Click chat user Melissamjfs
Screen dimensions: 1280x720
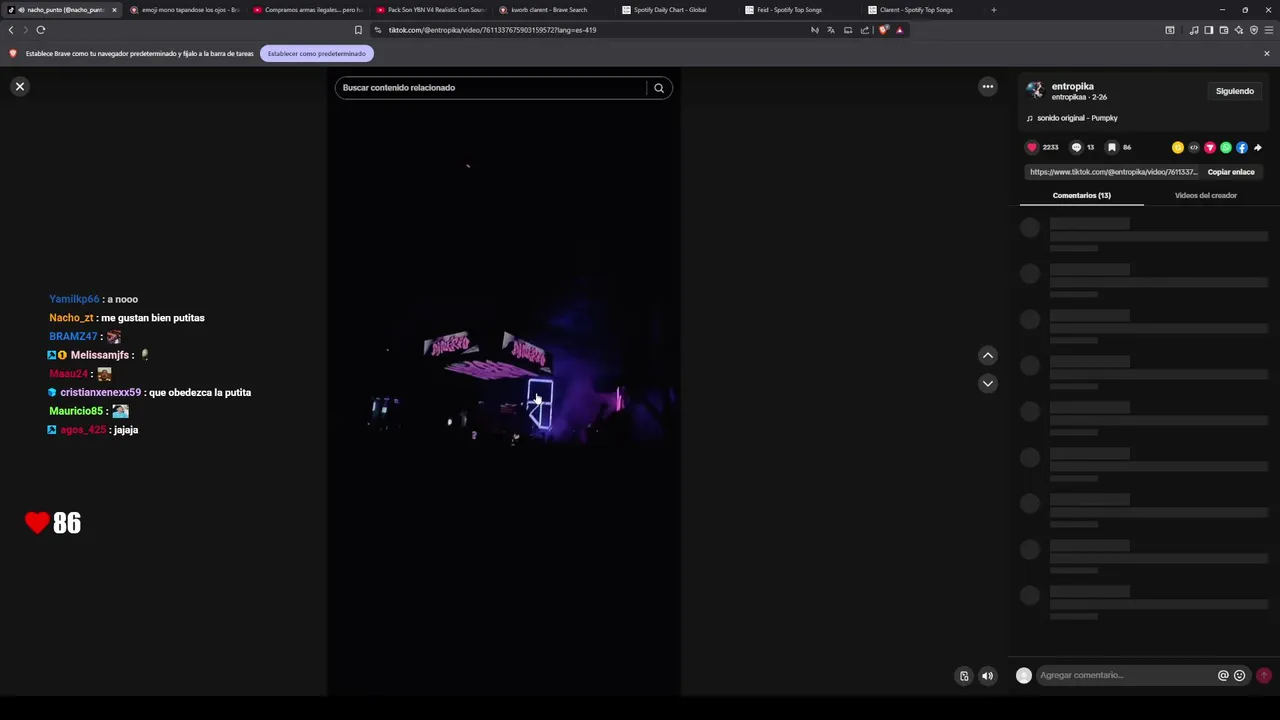(100, 355)
